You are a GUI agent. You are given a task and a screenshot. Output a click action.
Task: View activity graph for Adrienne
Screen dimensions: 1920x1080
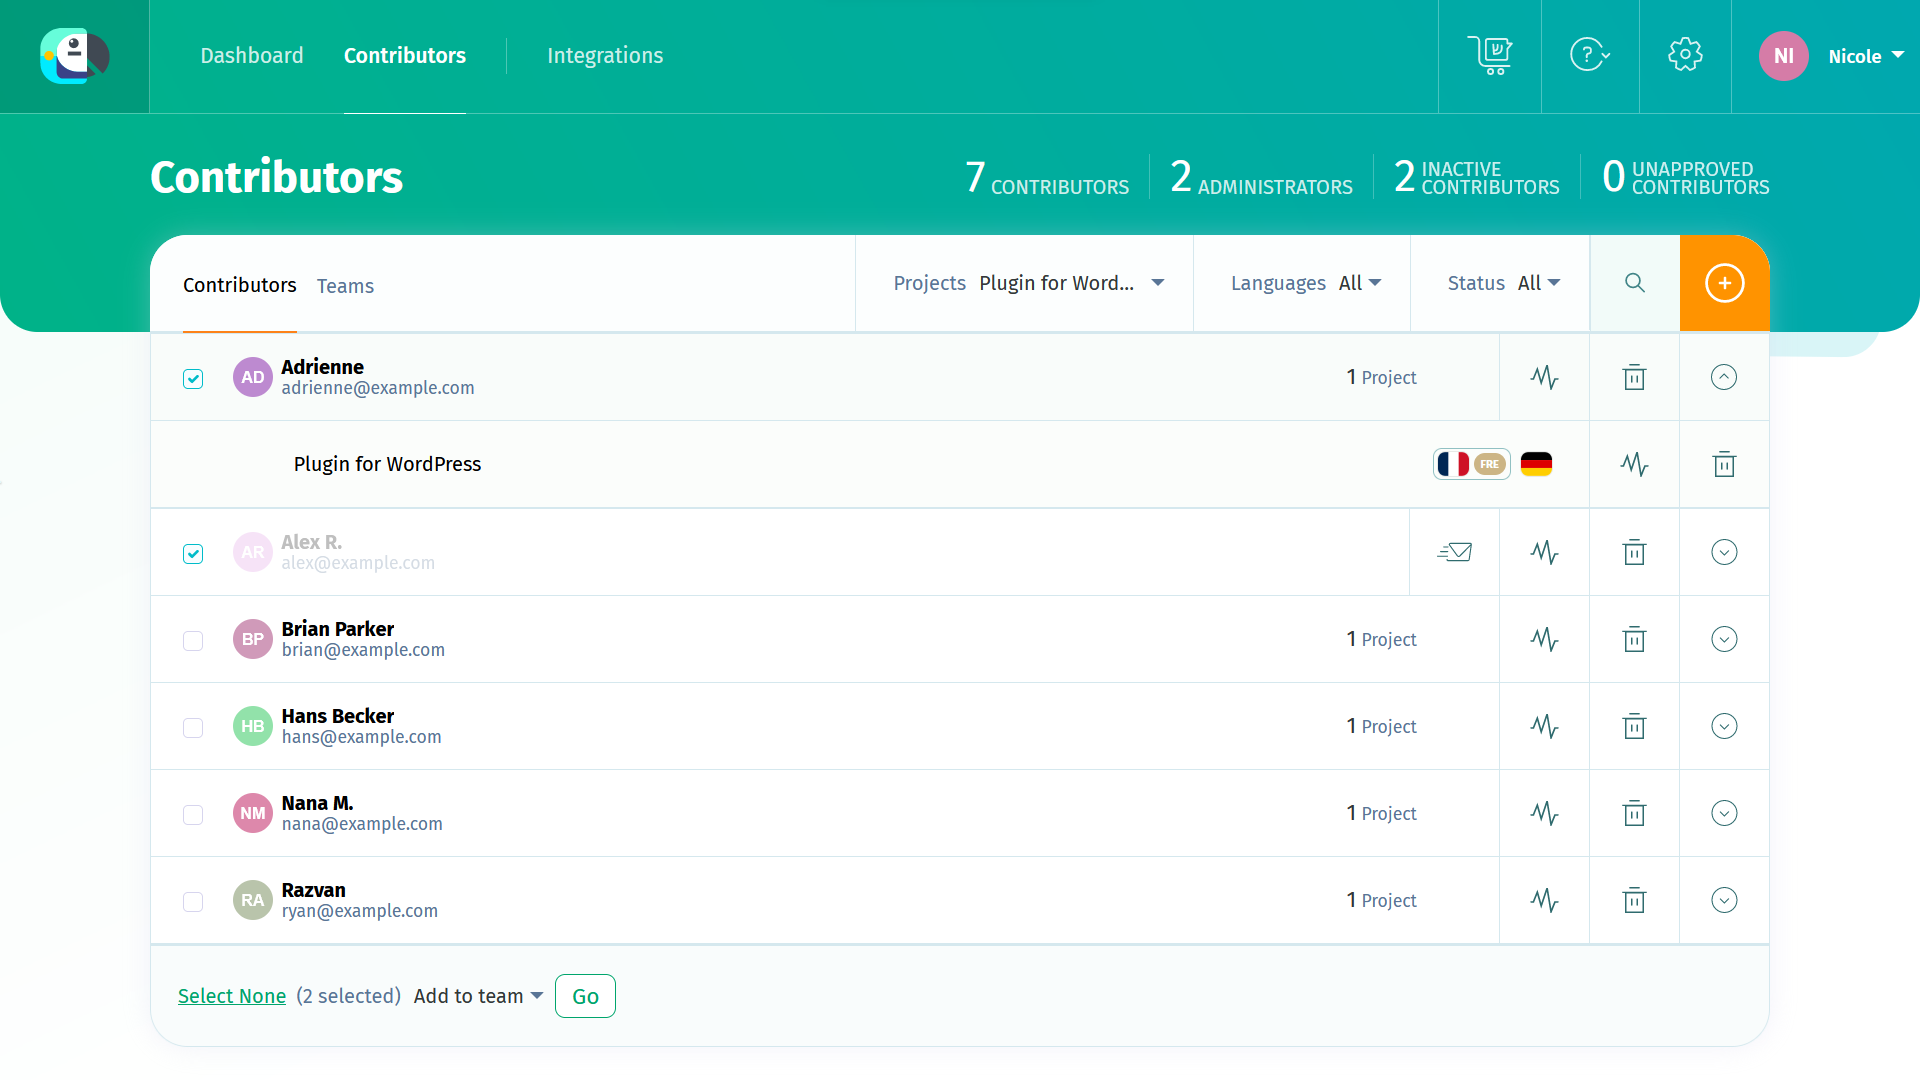pyautogui.click(x=1544, y=377)
